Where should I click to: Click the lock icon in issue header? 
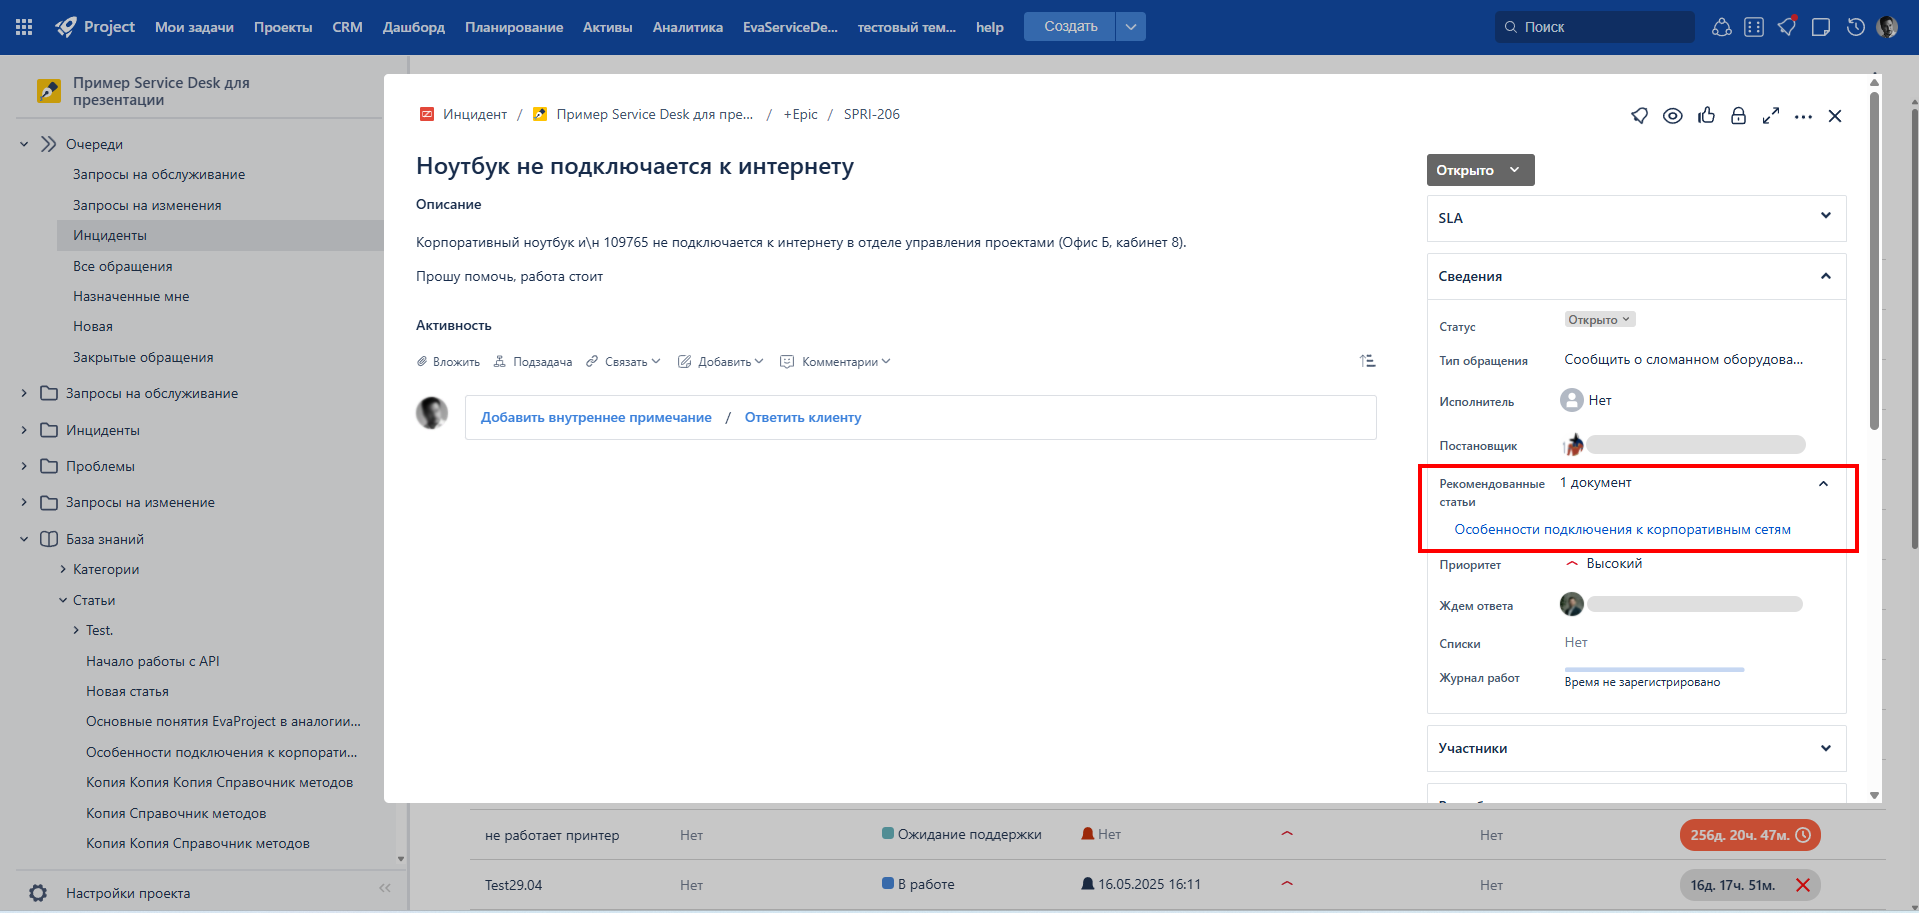1738,116
